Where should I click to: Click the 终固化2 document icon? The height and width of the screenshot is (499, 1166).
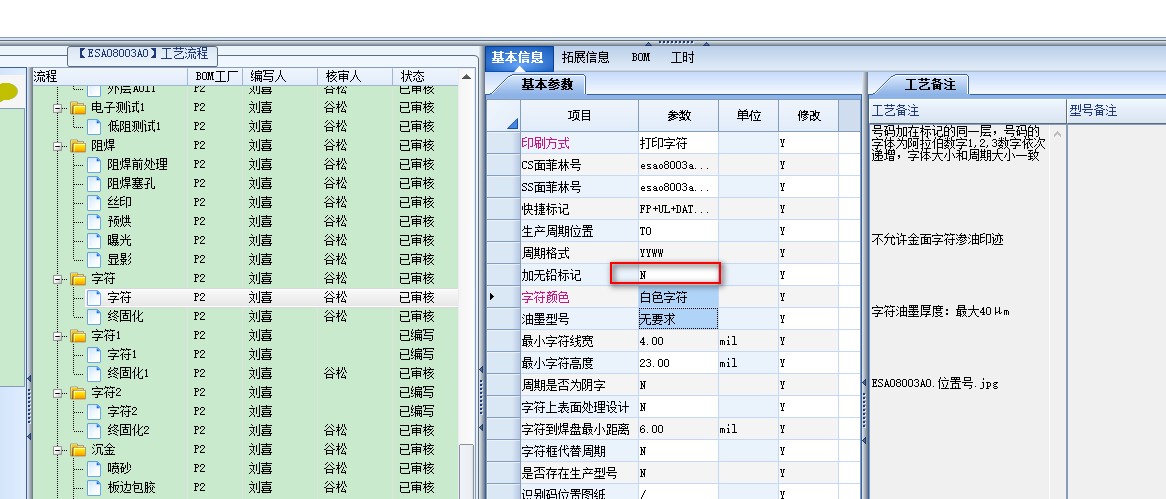[94, 430]
